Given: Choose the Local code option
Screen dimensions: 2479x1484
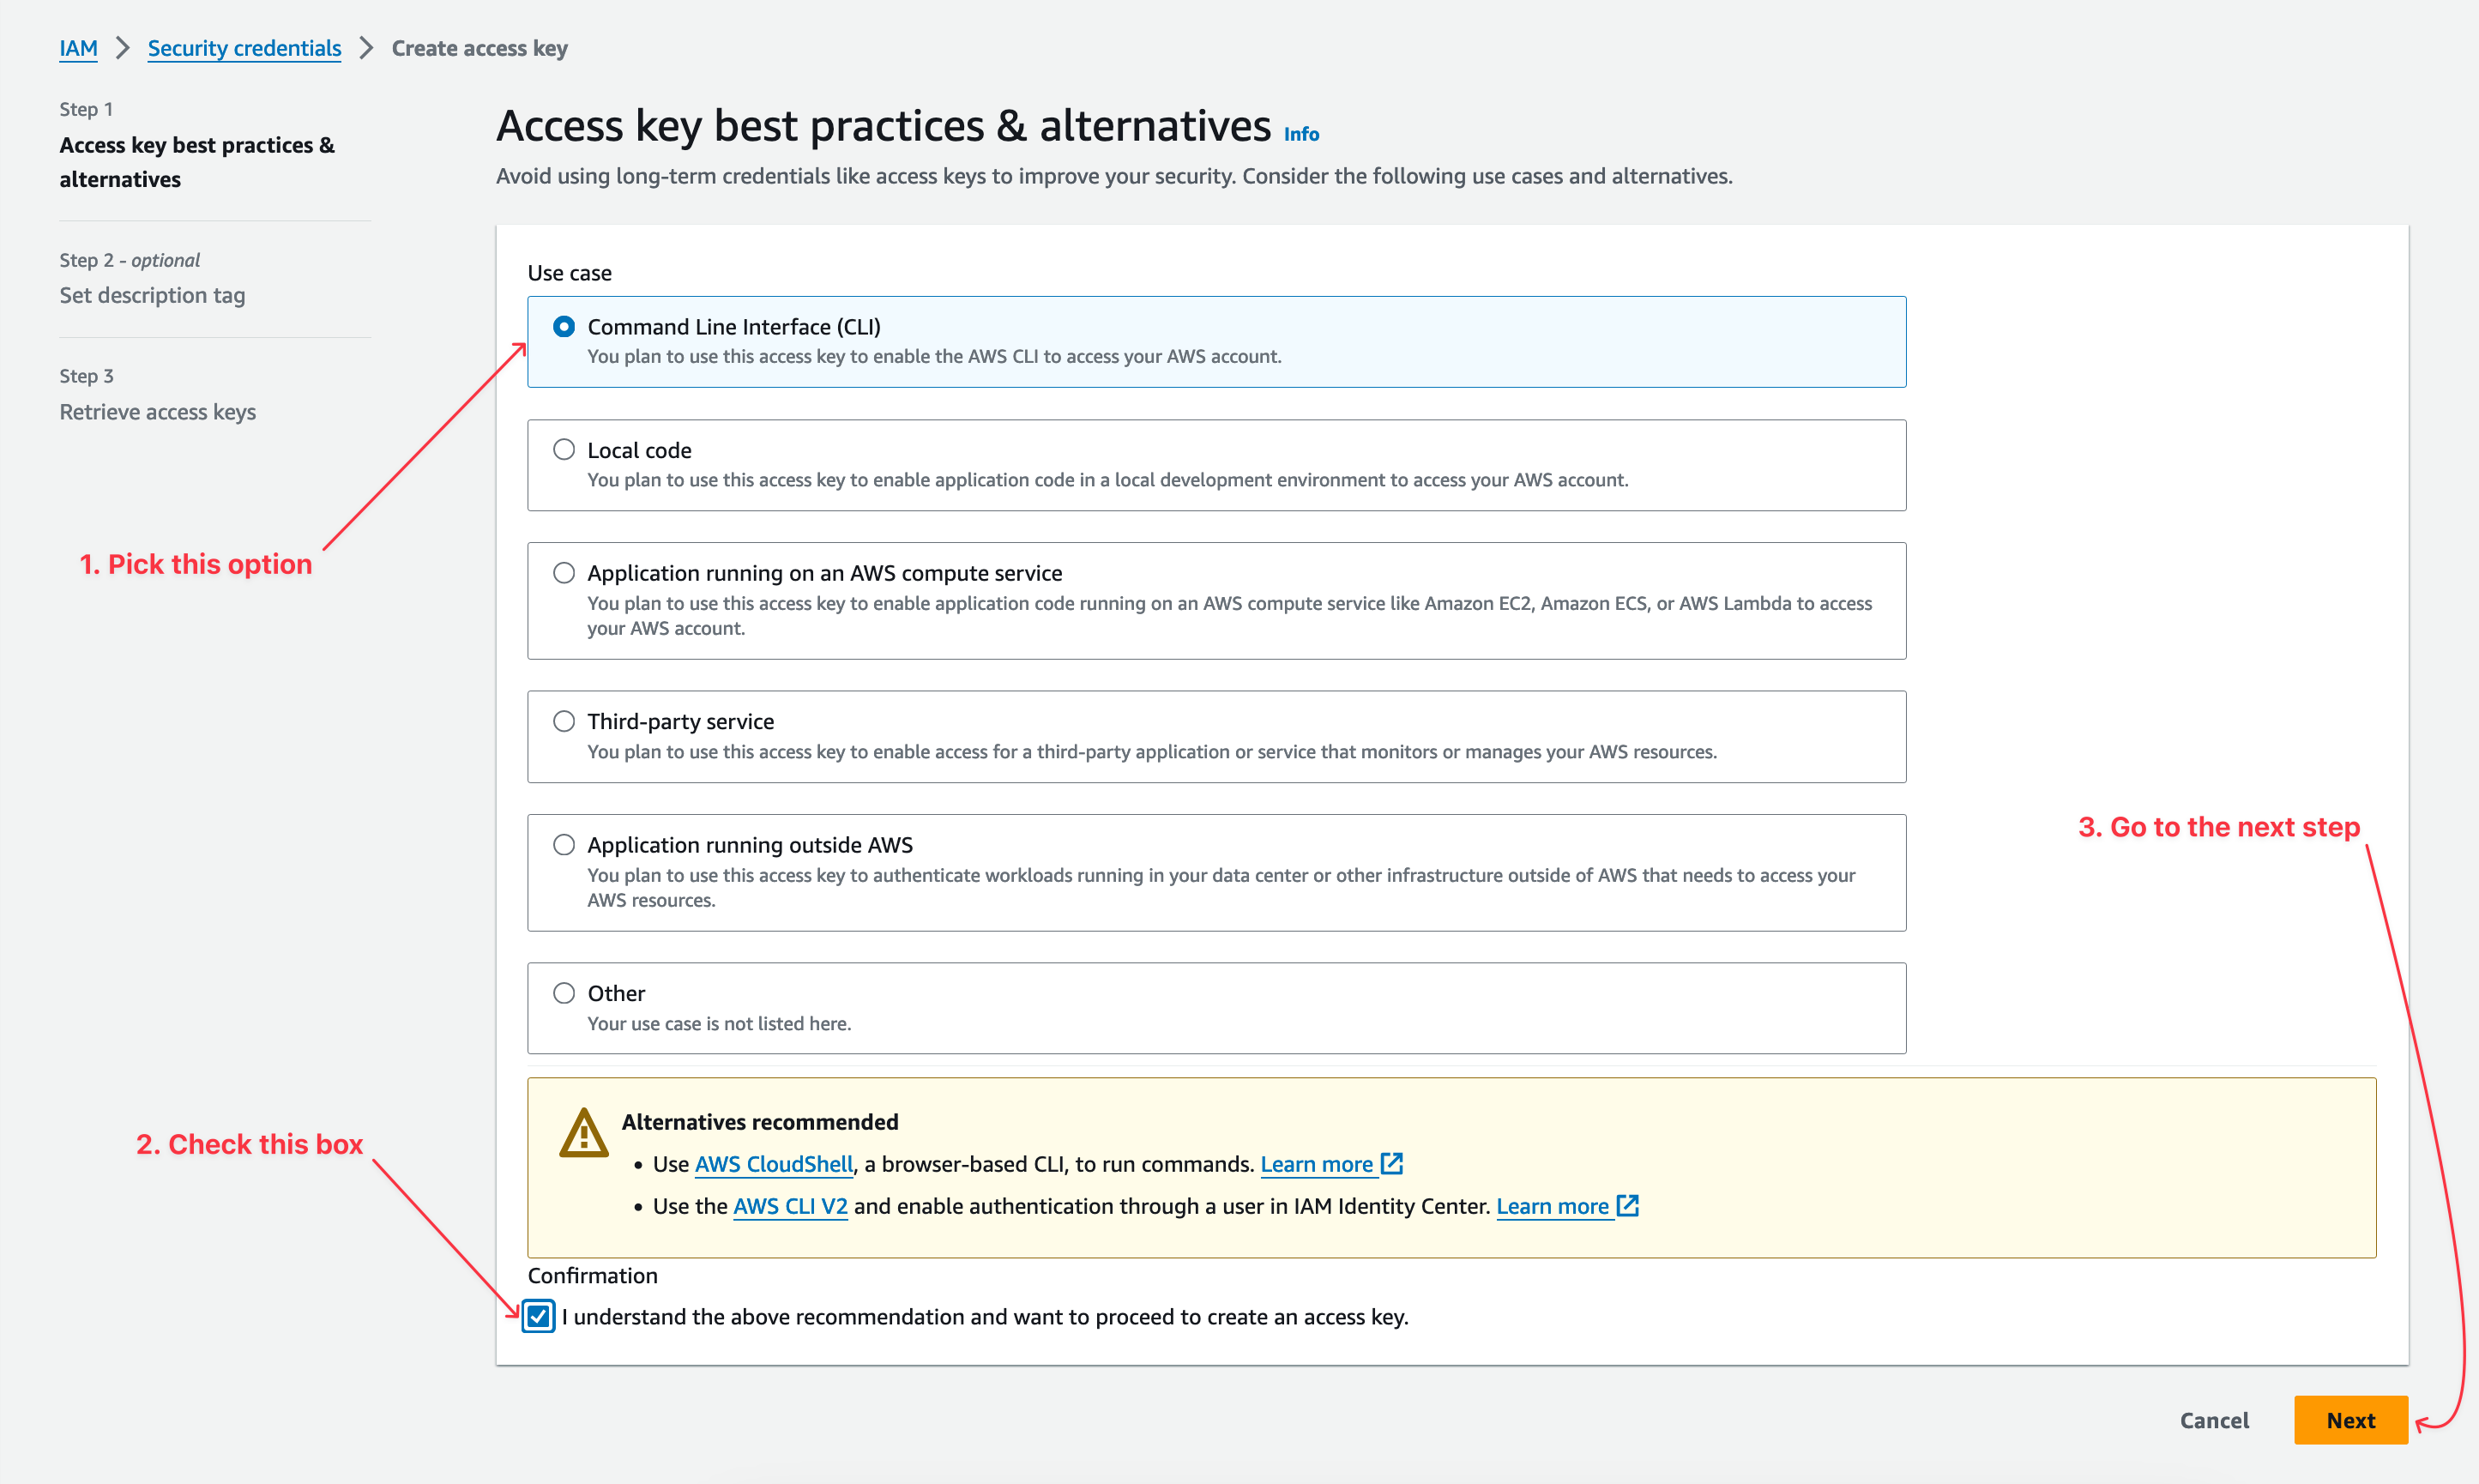Looking at the screenshot, I should click(x=564, y=449).
